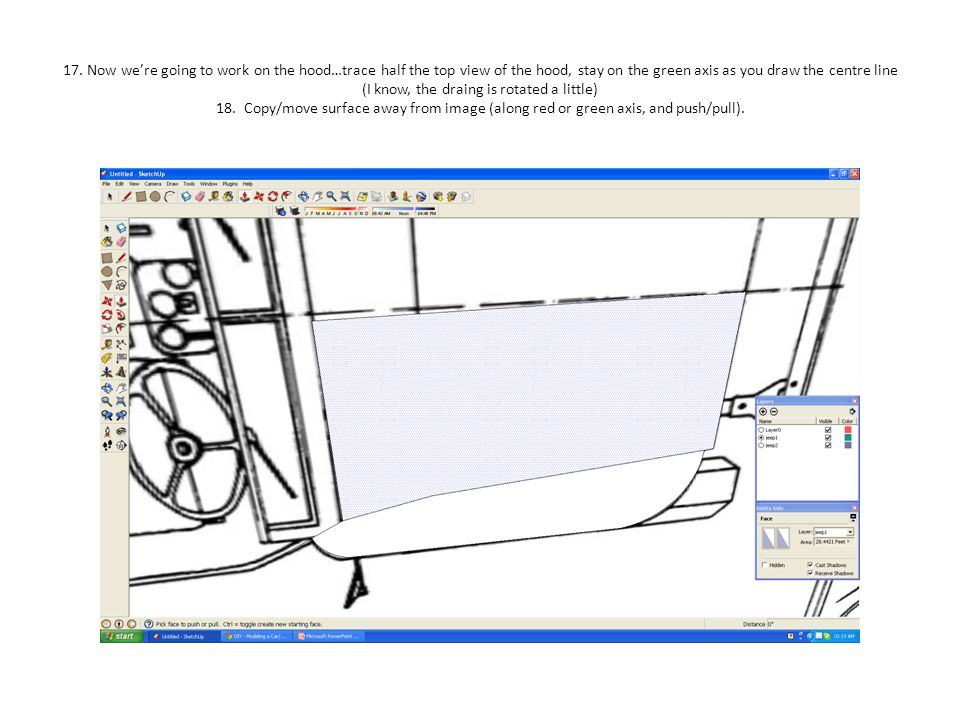Pick the Circle tool in top toolbar
Image resolution: width=960 pixels, height=720 pixels.
click(155, 197)
